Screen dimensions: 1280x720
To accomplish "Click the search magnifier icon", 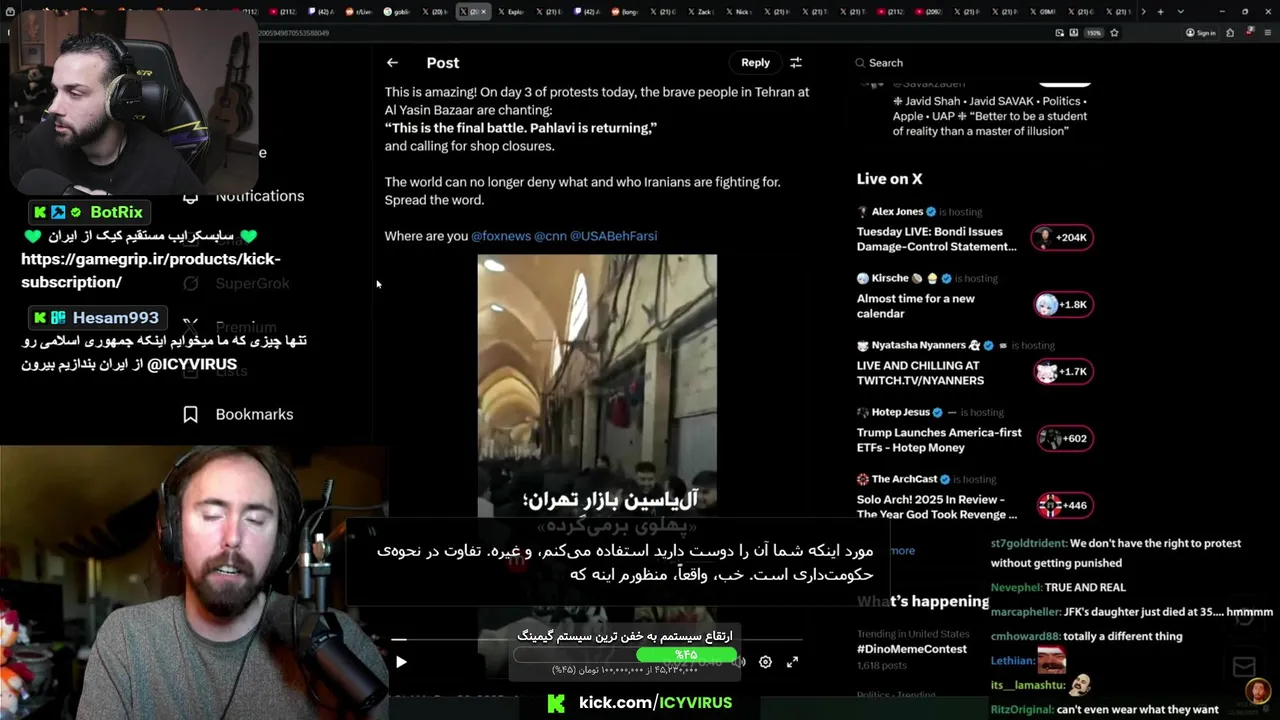I will pos(860,62).
